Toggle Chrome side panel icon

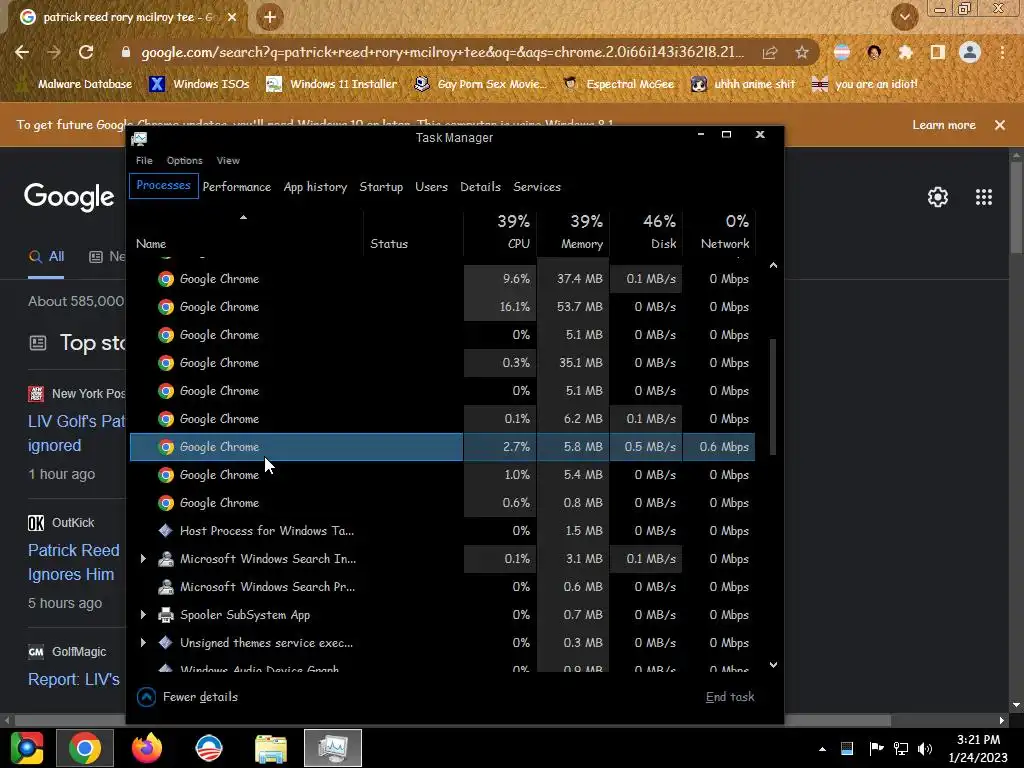[x=938, y=52]
